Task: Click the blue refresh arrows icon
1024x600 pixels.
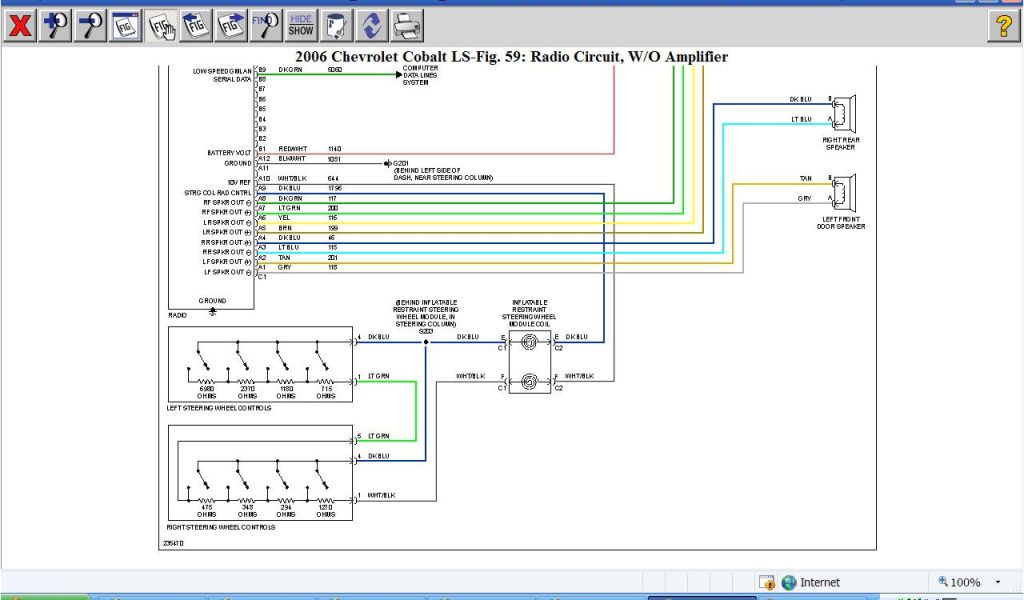Action: click(x=372, y=25)
